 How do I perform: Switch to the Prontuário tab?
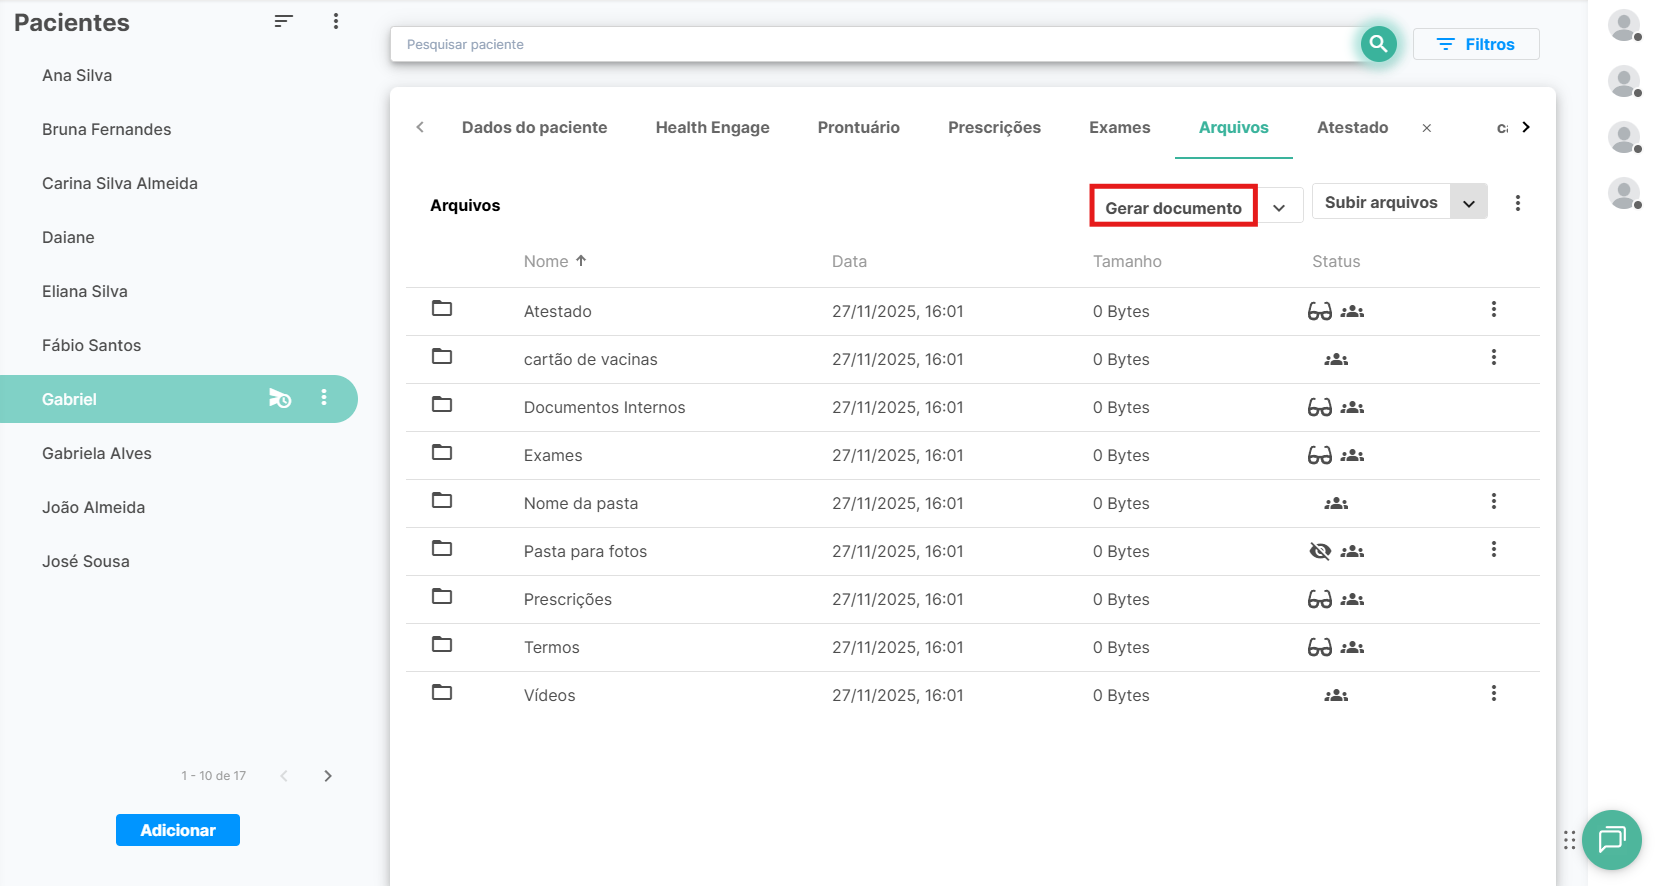(858, 127)
